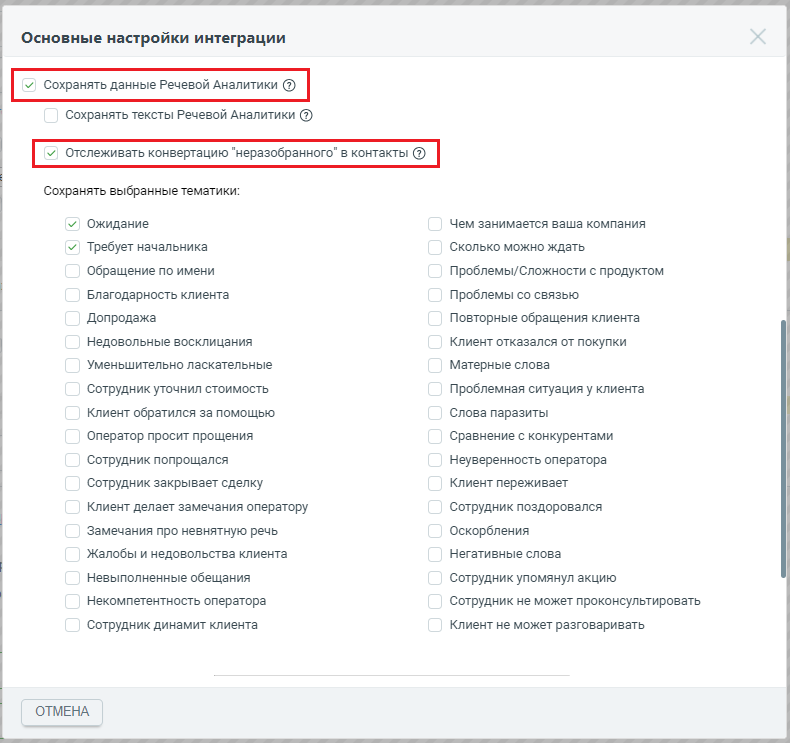Screen dimensions: 790x743
Task: Select Матерные слова checkbox
Action: (435, 365)
